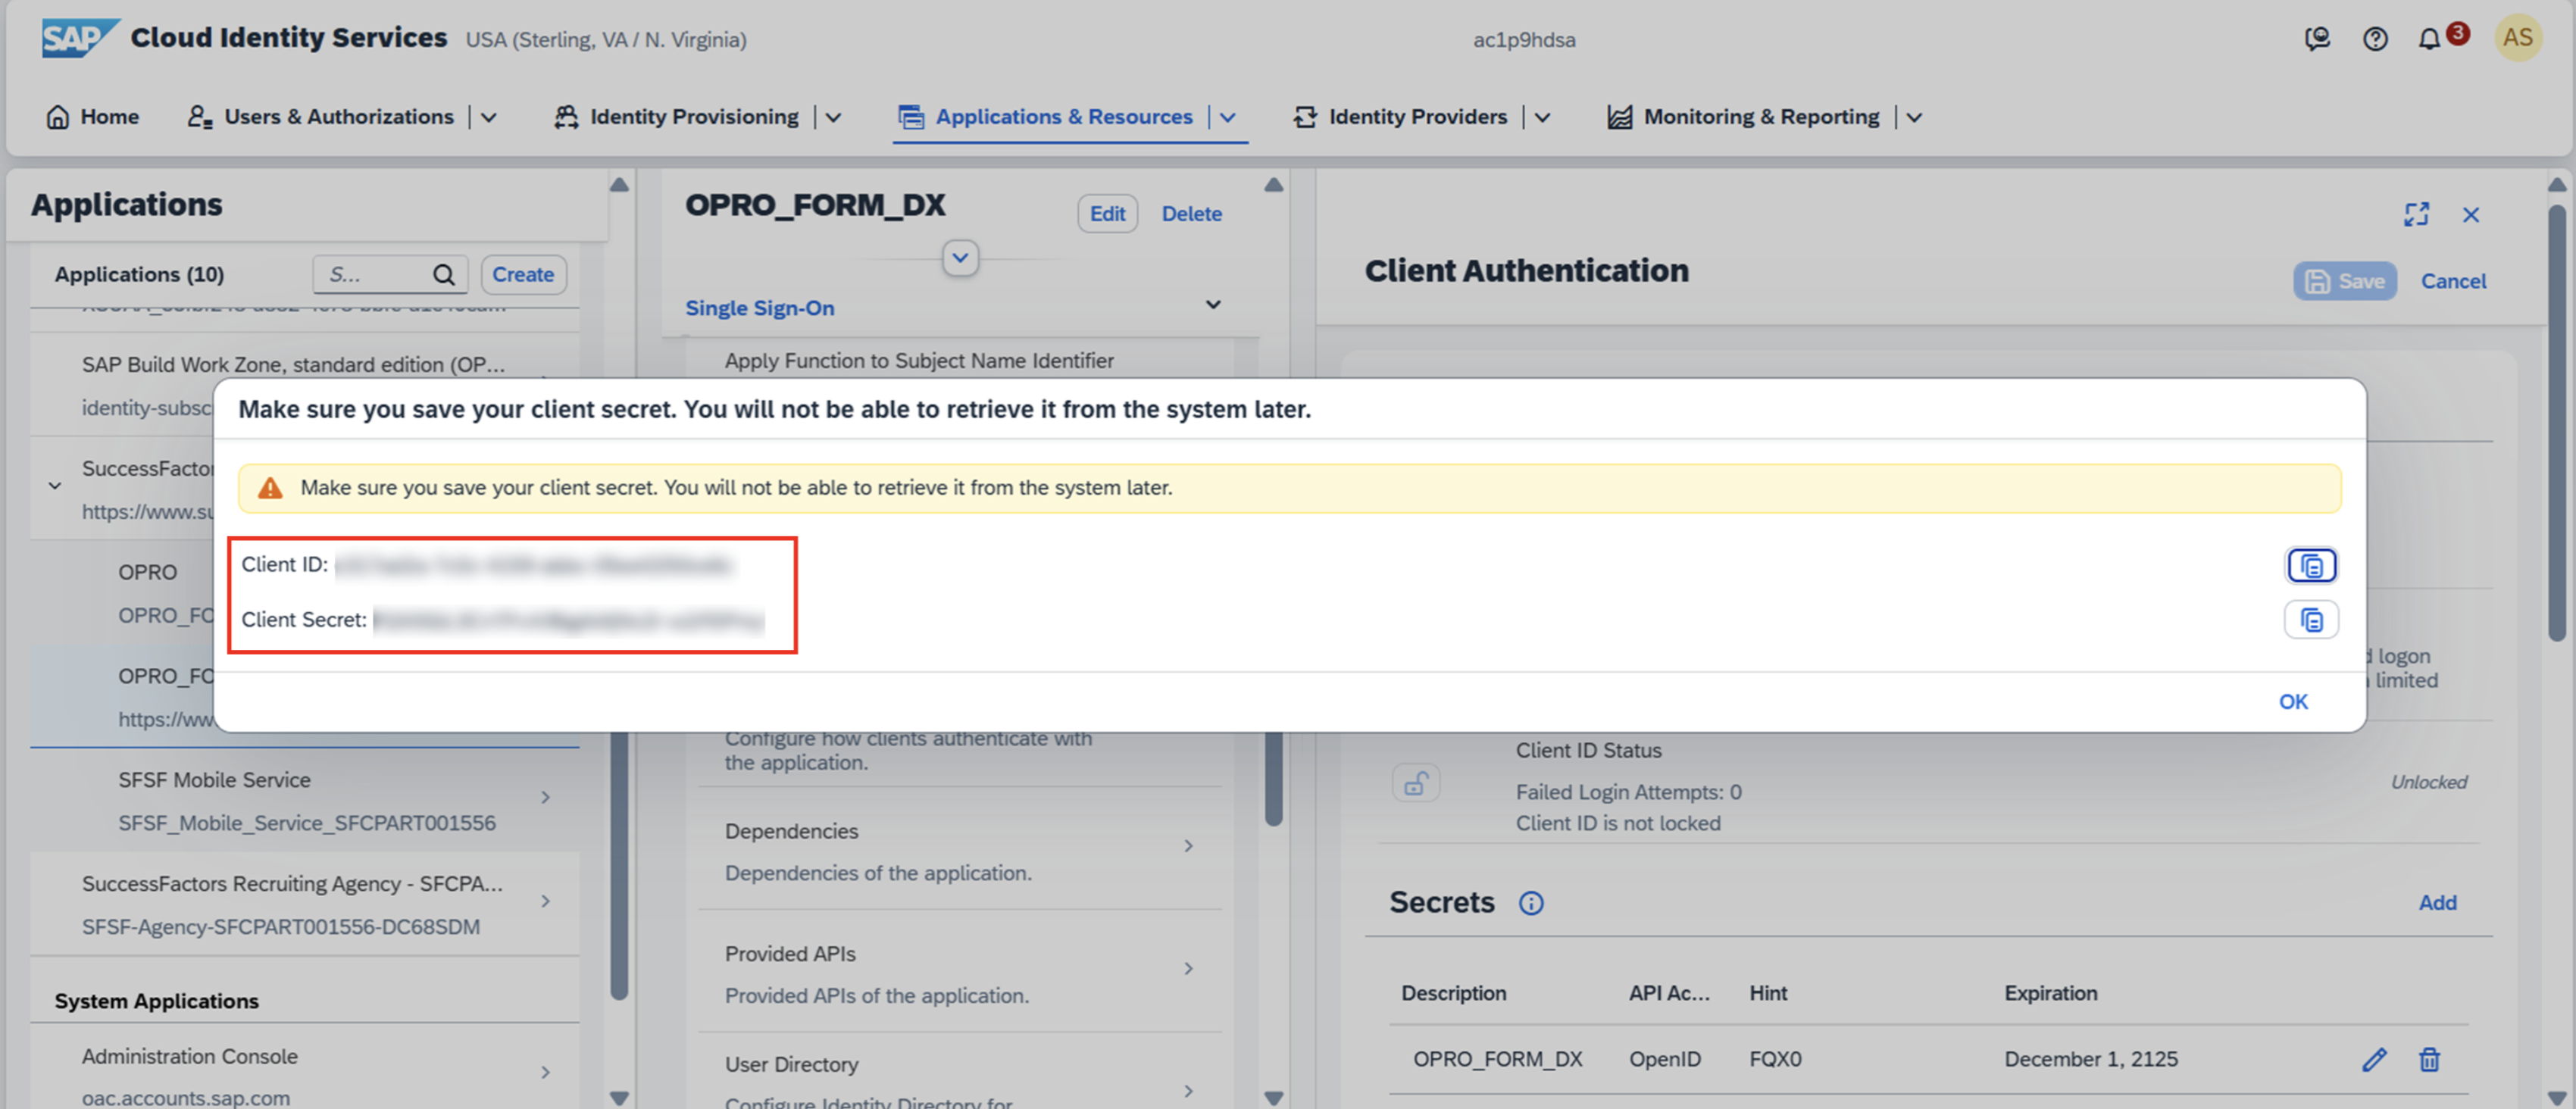The width and height of the screenshot is (2576, 1109).
Task: Click the Secrets info icon
Action: click(x=1530, y=903)
